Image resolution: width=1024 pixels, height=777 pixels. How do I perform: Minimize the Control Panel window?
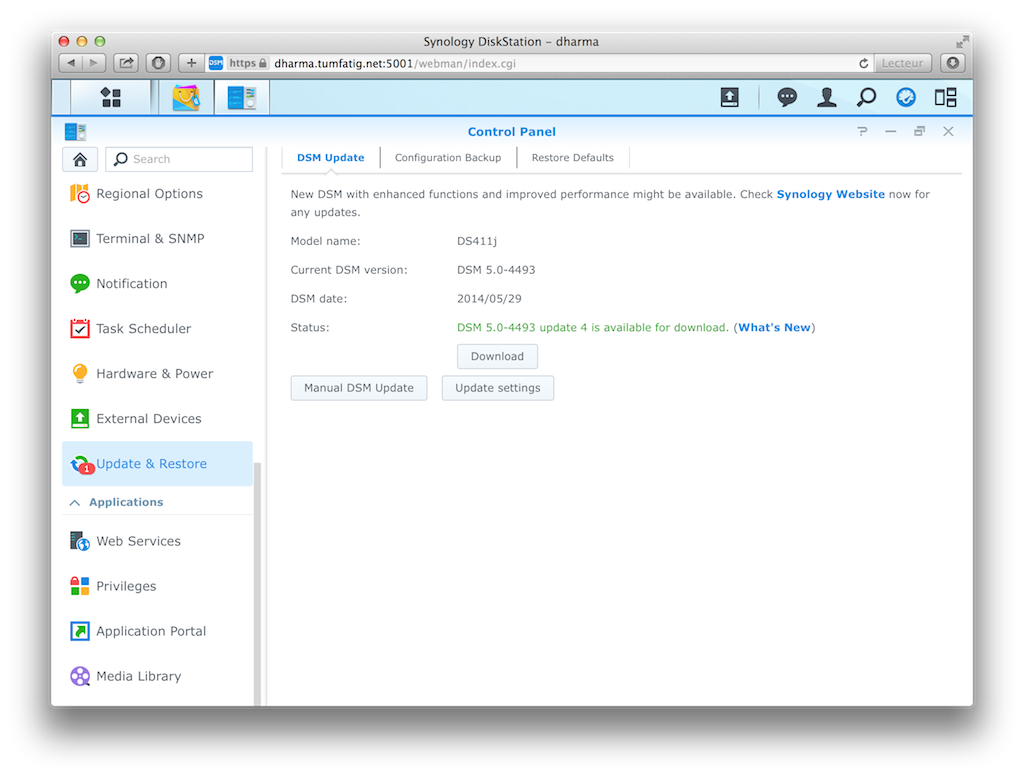(x=891, y=132)
